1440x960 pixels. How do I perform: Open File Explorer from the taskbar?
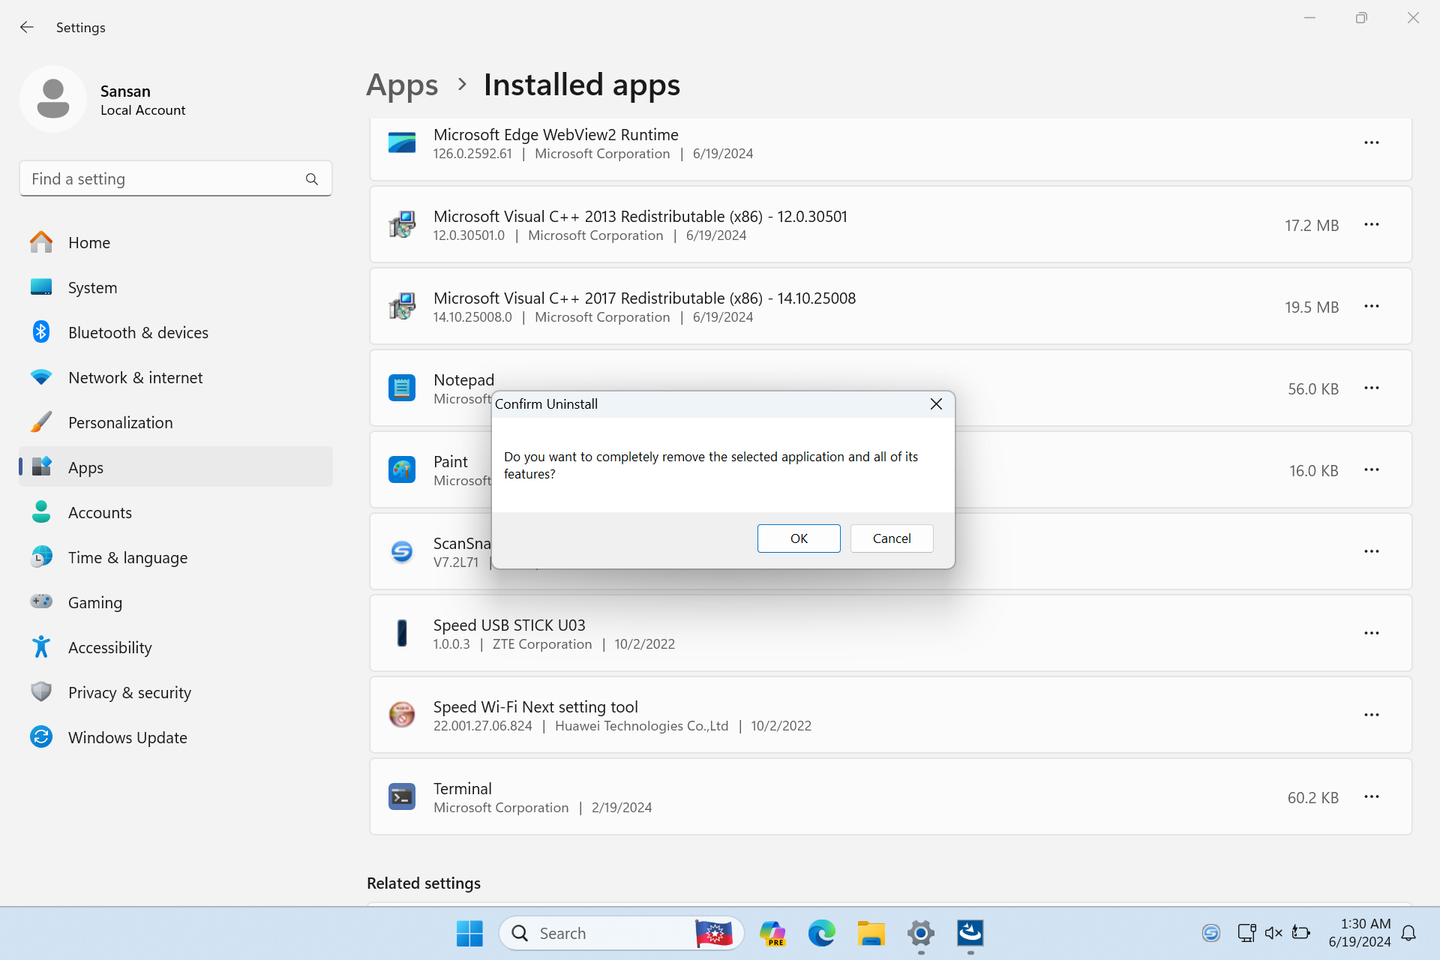[x=870, y=933]
